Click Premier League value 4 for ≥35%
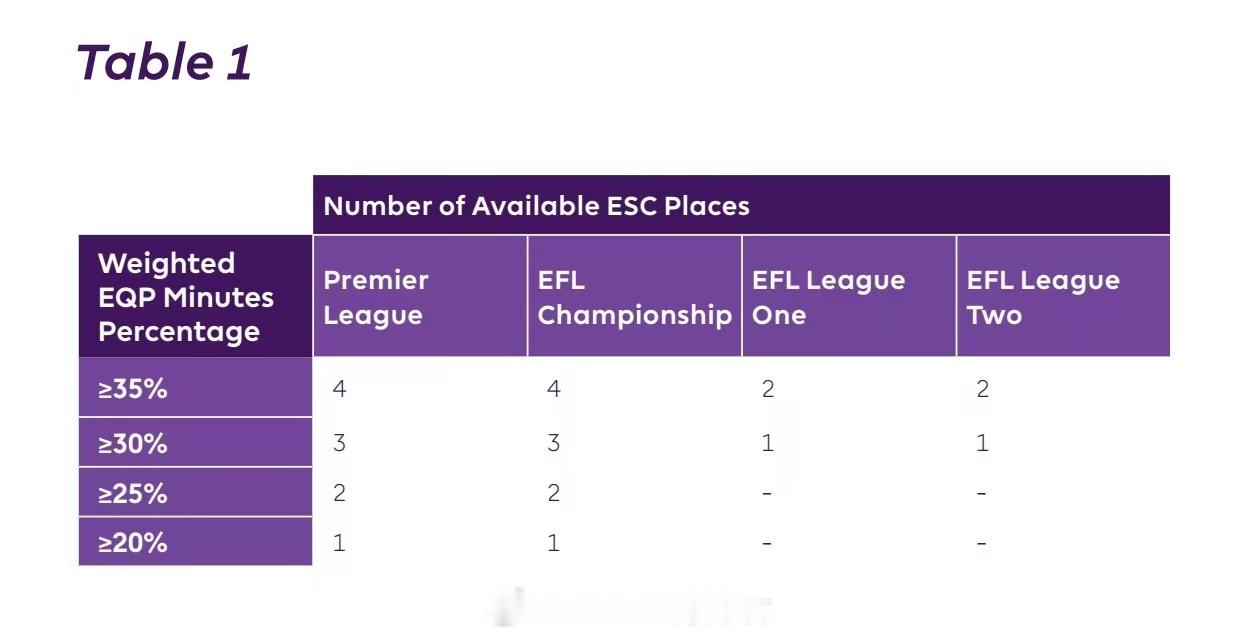This screenshot has height=639, width=1260. click(339, 389)
